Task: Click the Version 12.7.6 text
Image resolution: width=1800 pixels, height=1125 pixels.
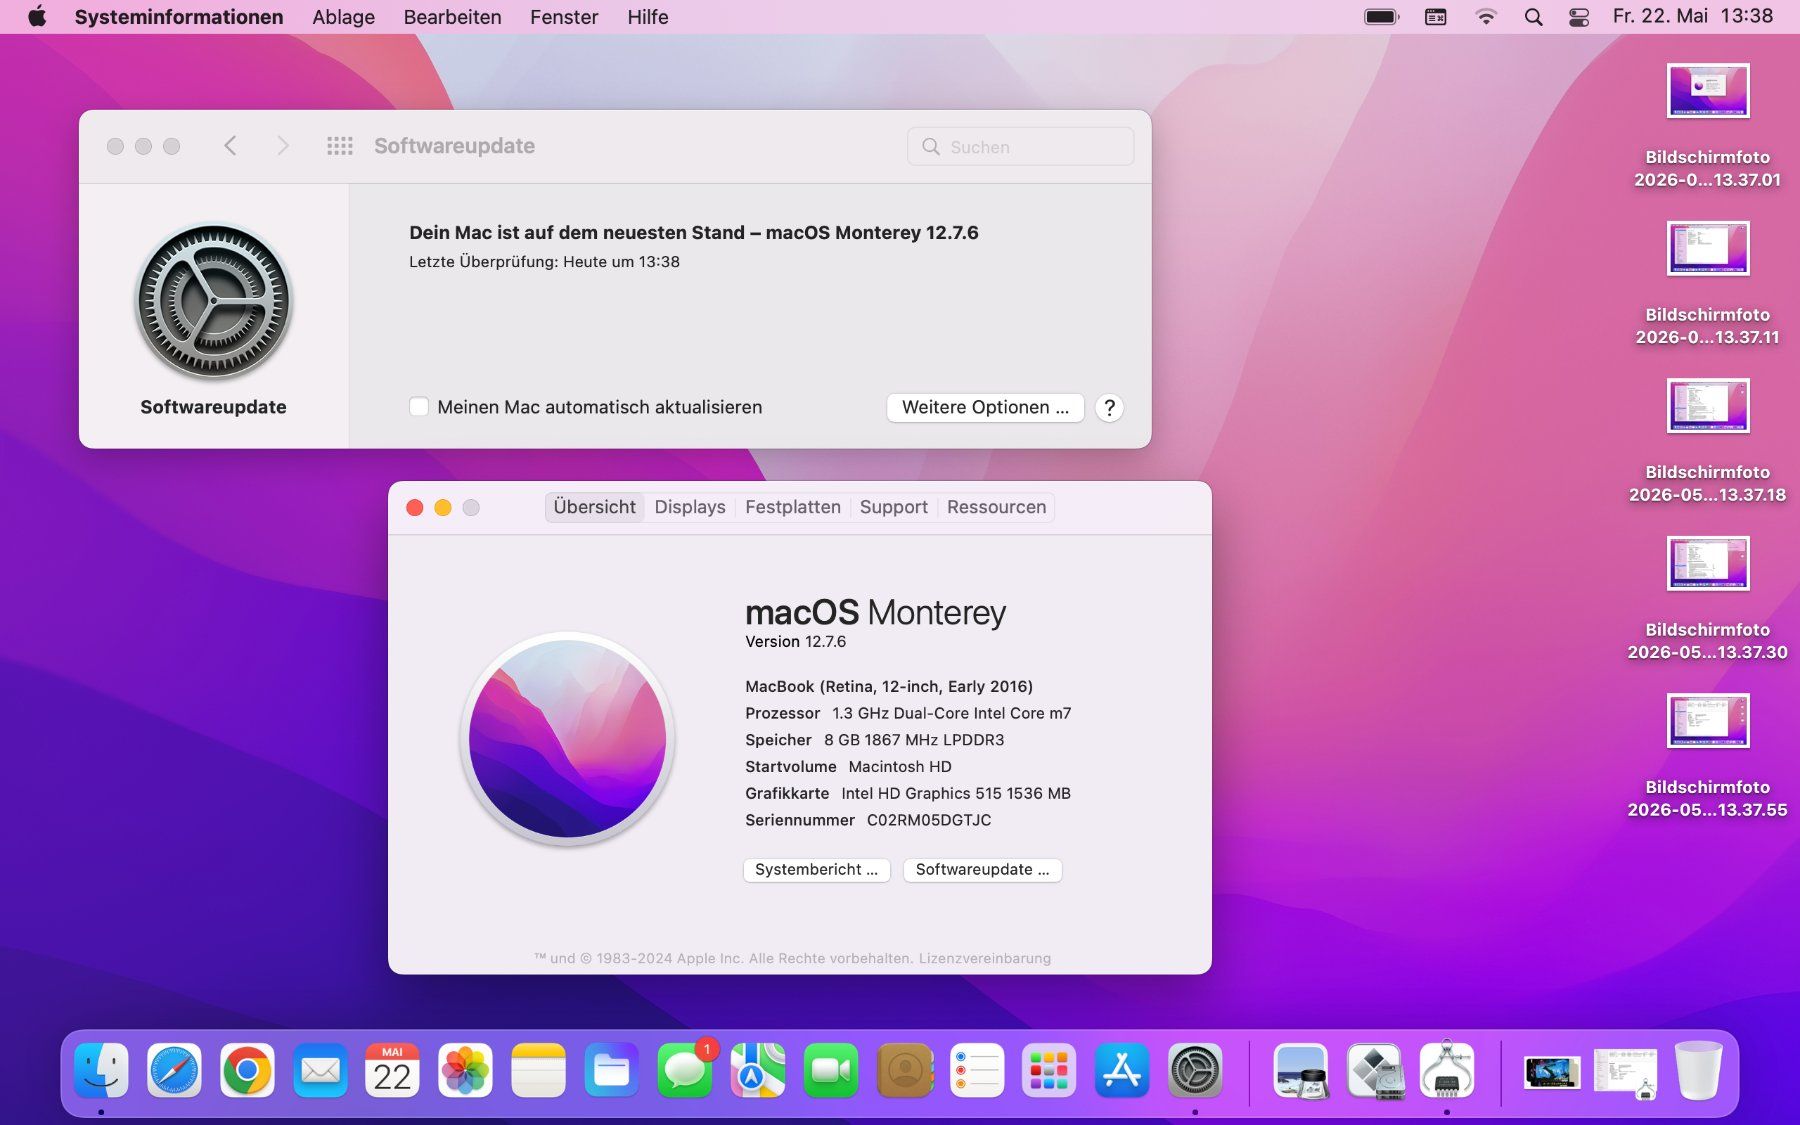Action: (x=796, y=642)
